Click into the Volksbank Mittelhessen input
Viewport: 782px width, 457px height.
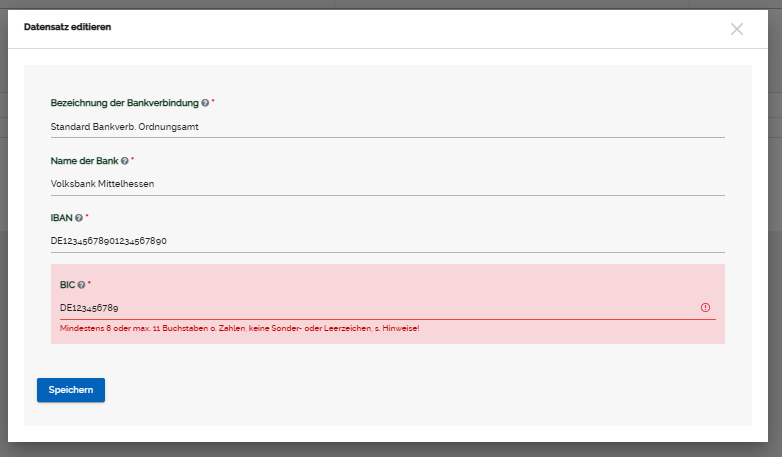(x=387, y=184)
